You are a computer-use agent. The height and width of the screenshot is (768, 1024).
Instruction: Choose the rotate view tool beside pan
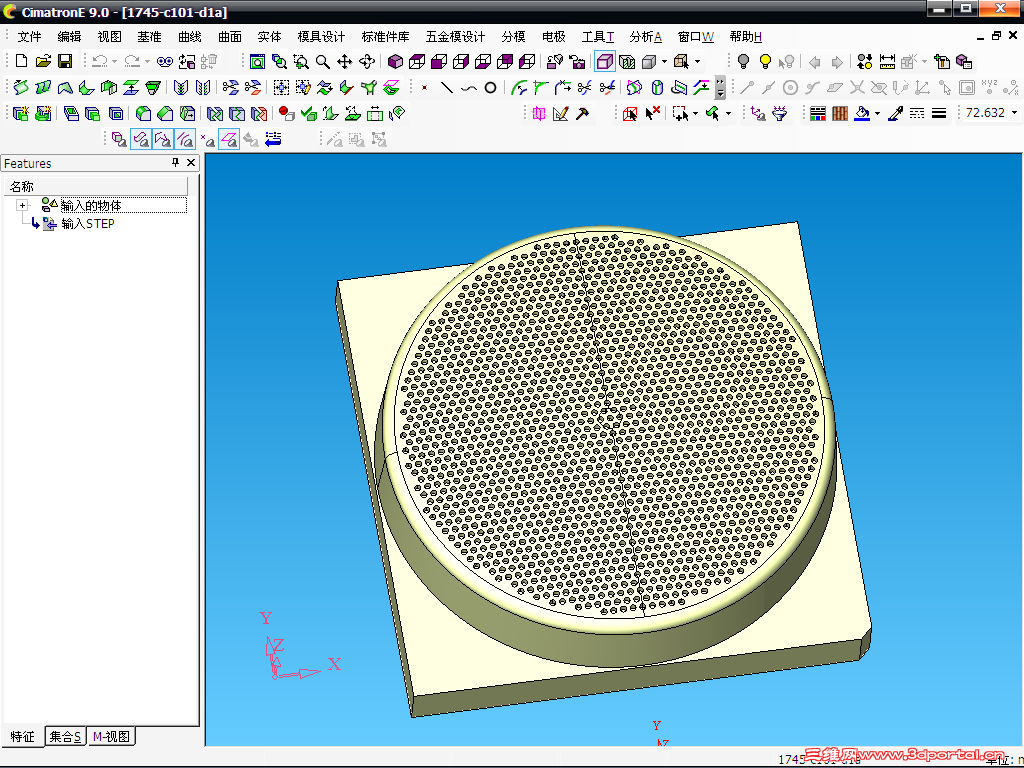point(366,61)
